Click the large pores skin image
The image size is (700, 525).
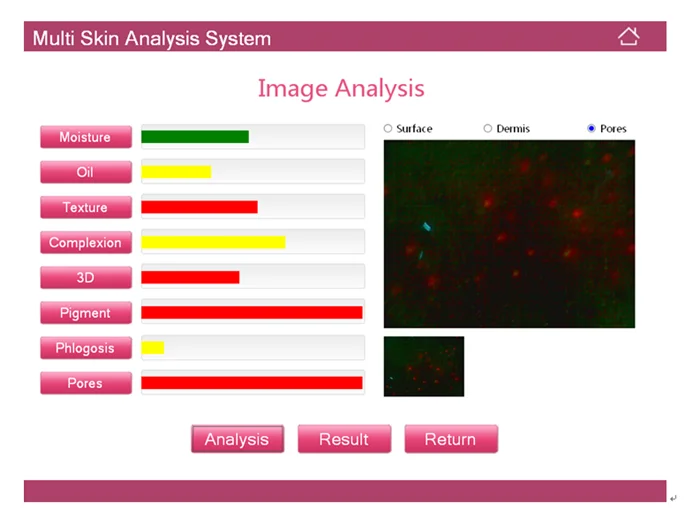point(509,234)
